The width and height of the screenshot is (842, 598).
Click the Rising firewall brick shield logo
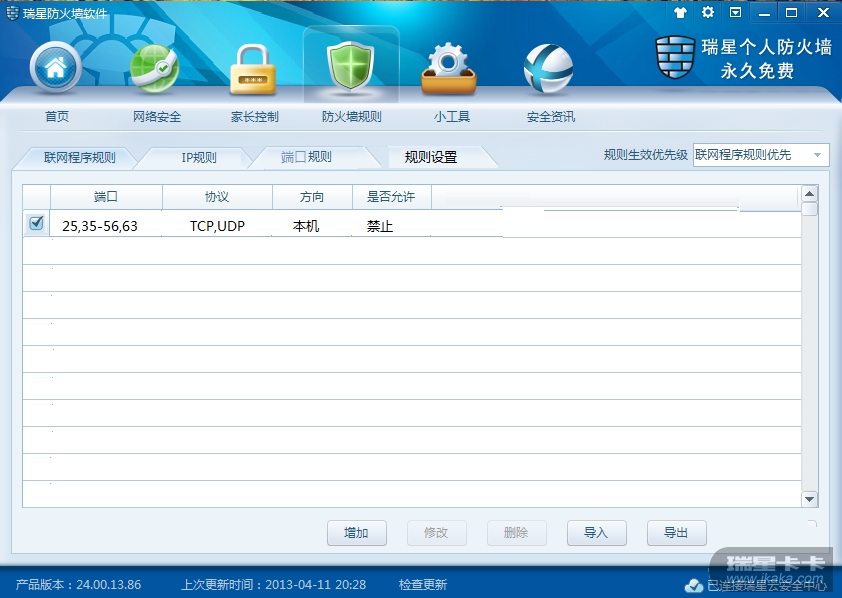coord(676,57)
